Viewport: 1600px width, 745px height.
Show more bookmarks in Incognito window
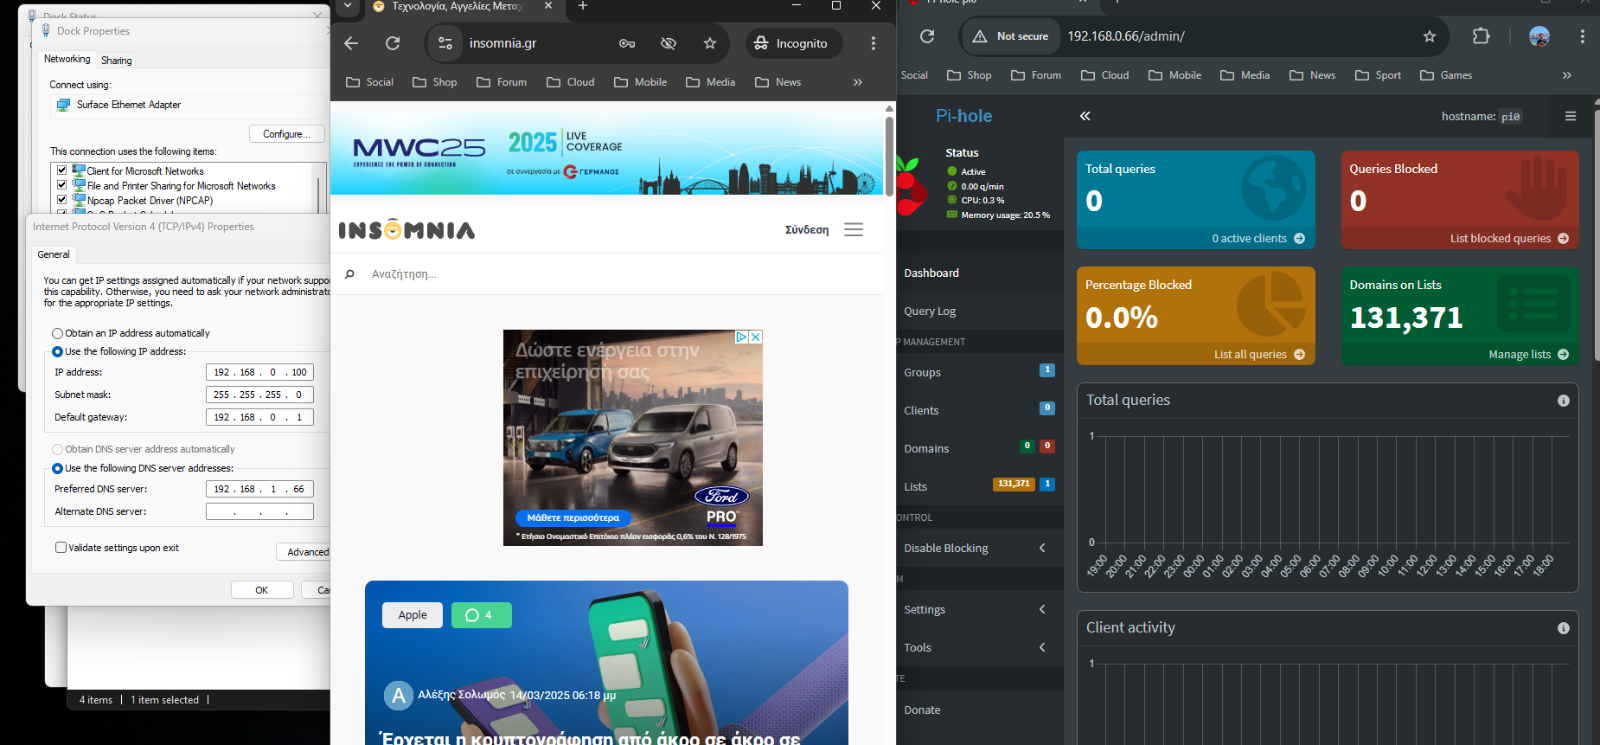tap(857, 82)
